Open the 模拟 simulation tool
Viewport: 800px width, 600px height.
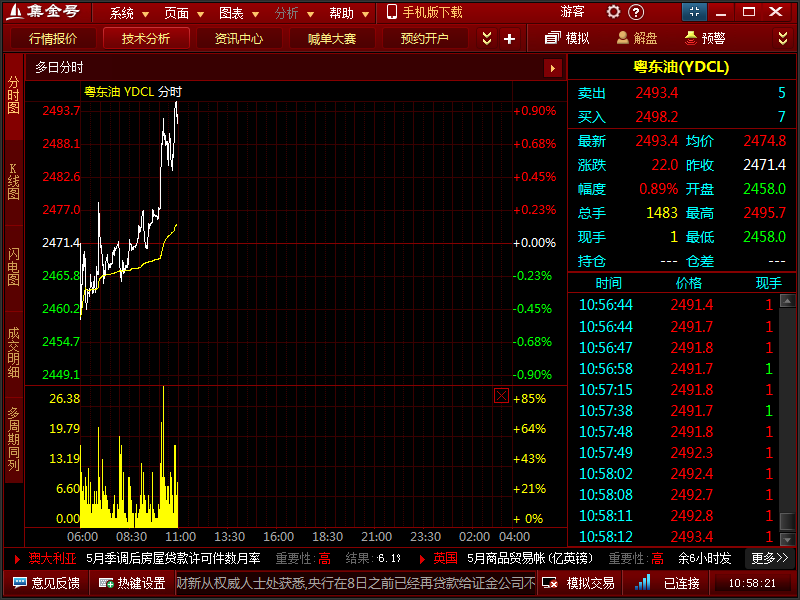(x=567, y=38)
